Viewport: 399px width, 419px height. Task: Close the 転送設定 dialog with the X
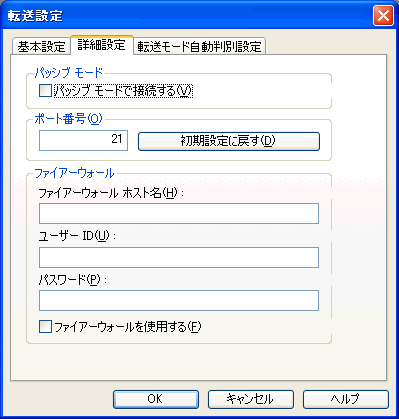pos(383,16)
